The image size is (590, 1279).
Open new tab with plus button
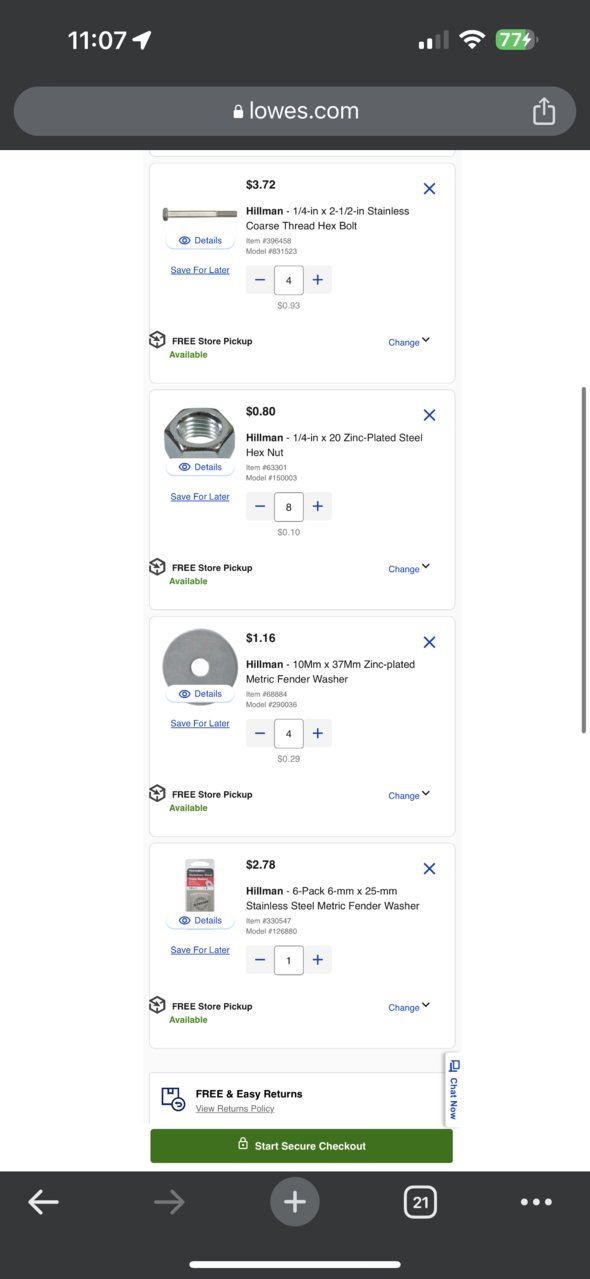(x=295, y=1202)
